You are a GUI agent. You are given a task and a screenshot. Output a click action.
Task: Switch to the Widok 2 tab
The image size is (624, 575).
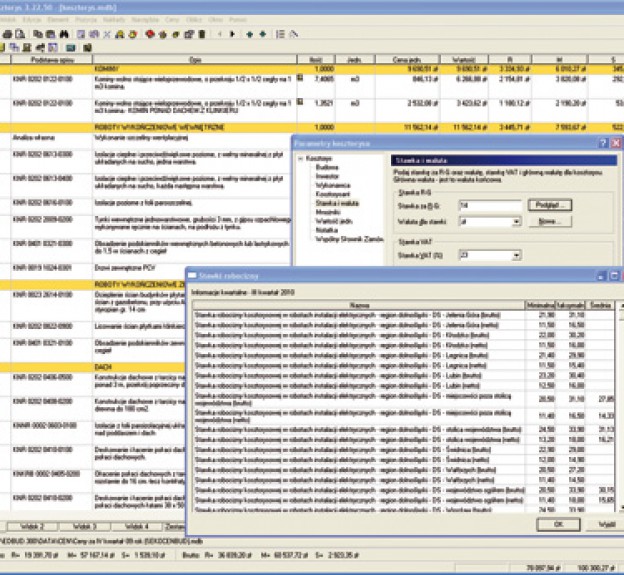click(x=32, y=526)
